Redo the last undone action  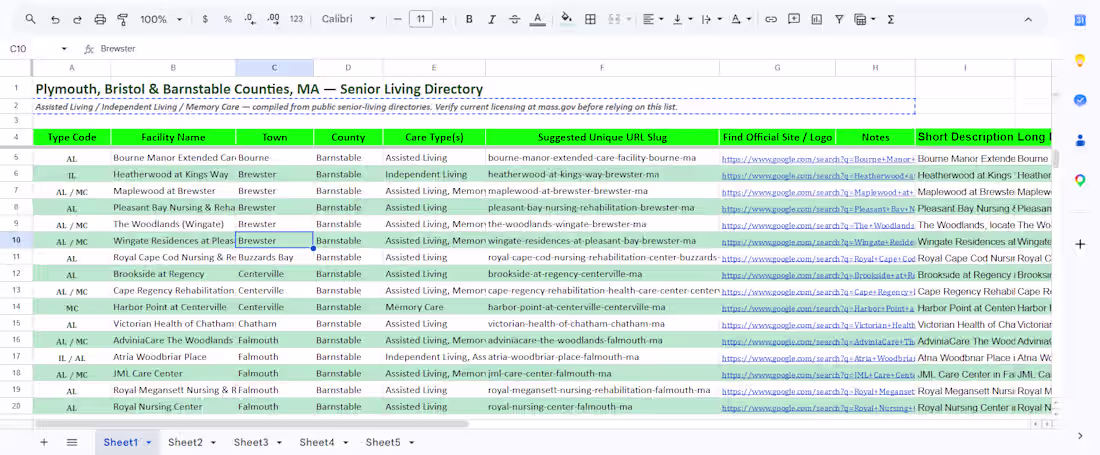point(77,20)
